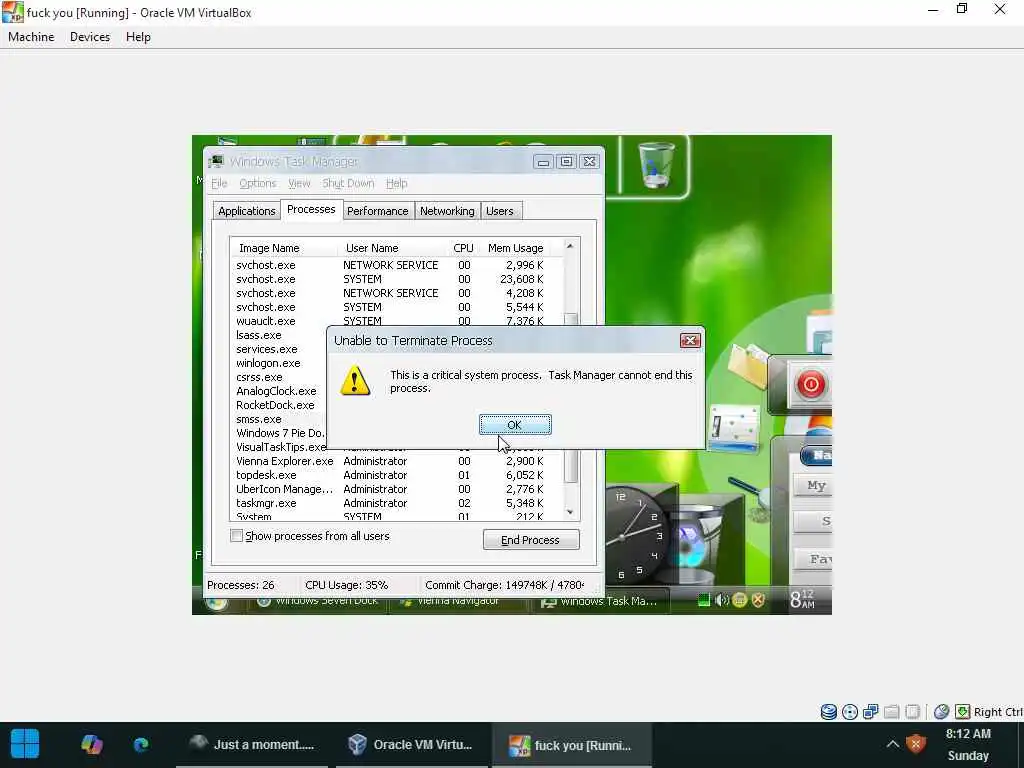Sort by the Image Name column header
The image size is (1024, 768).
click(283, 248)
